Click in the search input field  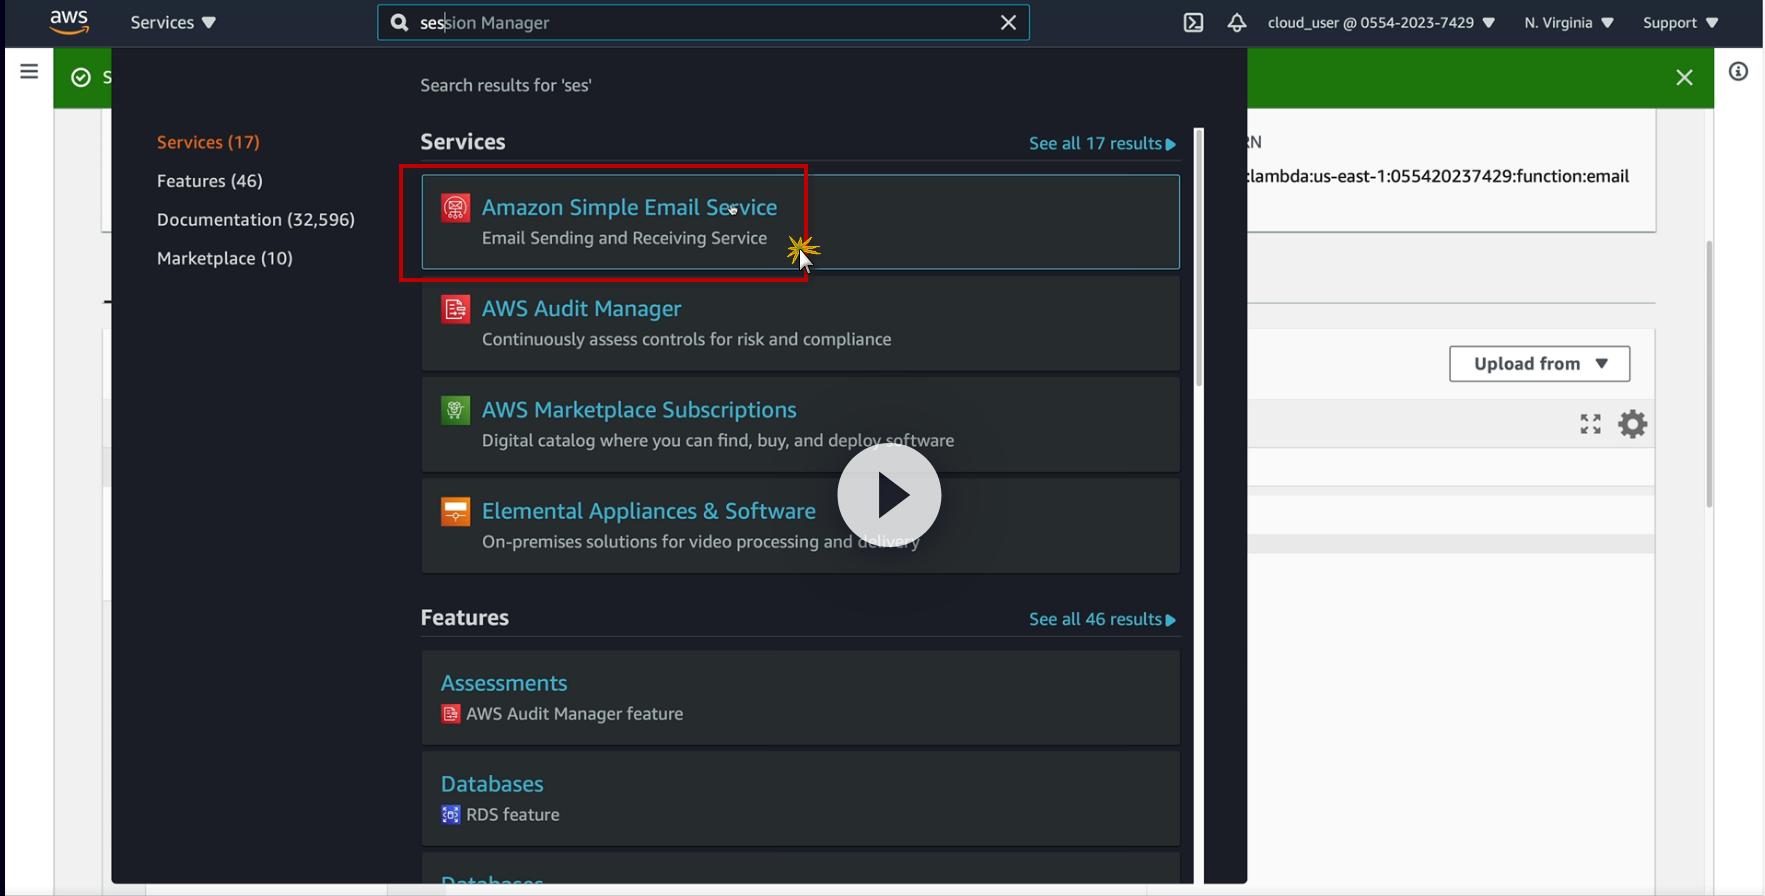pyautogui.click(x=702, y=23)
